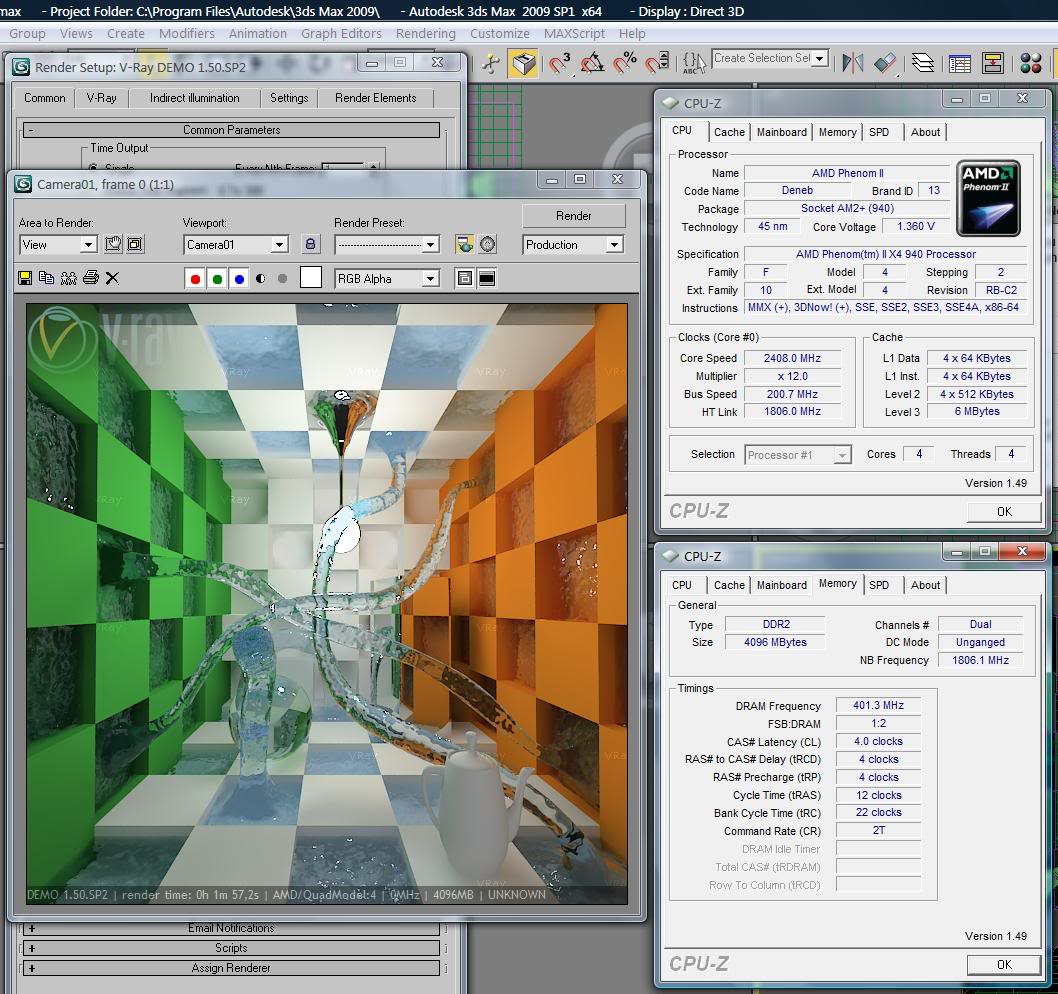Open Render Setup teapot icon in frame window
The width and height of the screenshot is (1058, 994).
(x=464, y=244)
